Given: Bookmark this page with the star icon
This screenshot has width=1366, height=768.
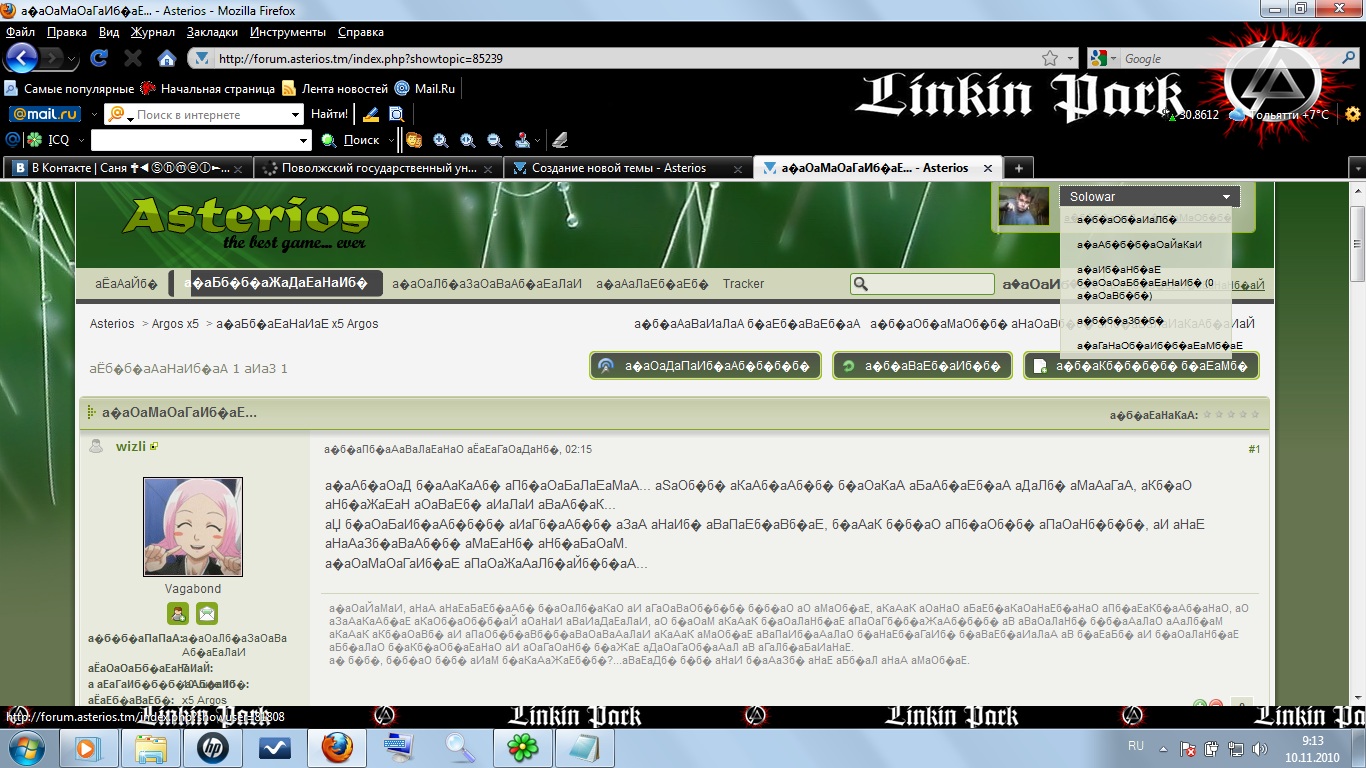Looking at the screenshot, I should tap(1049, 59).
